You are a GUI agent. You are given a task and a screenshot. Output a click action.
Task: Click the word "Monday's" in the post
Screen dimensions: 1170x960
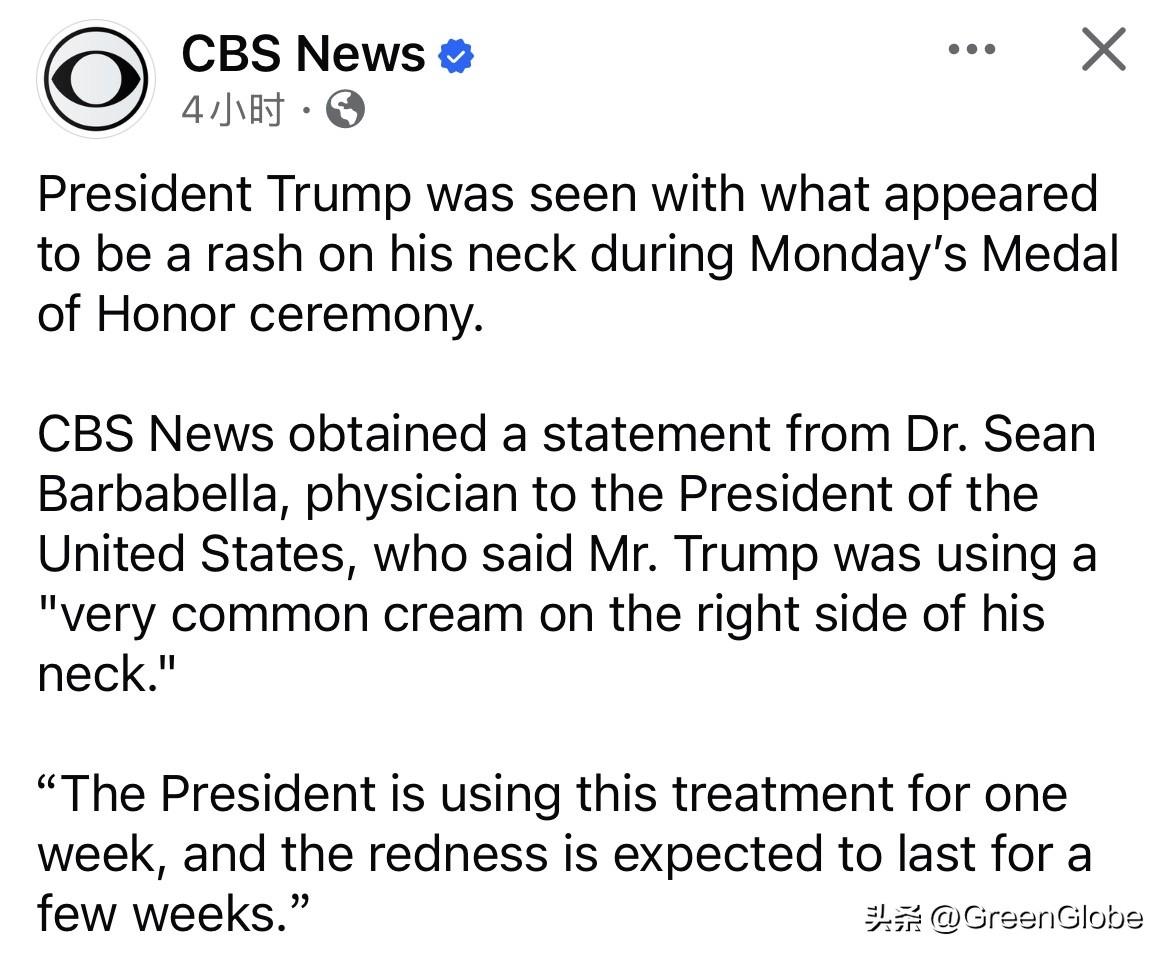(857, 253)
